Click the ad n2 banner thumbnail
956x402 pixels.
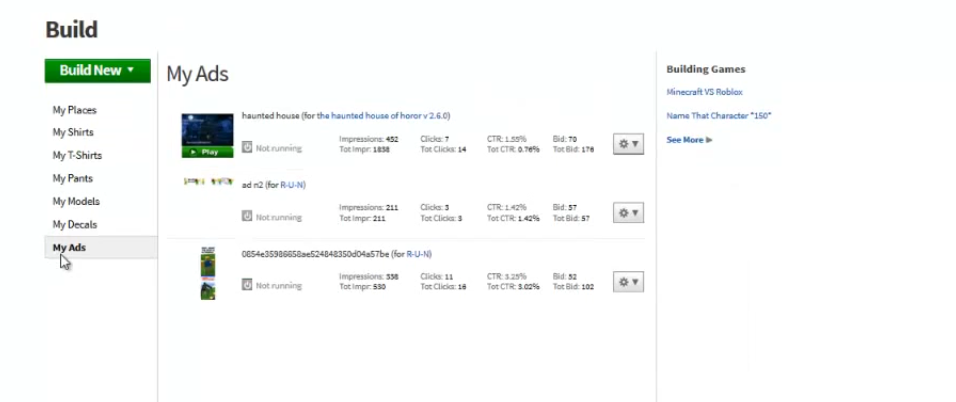tap(207, 183)
